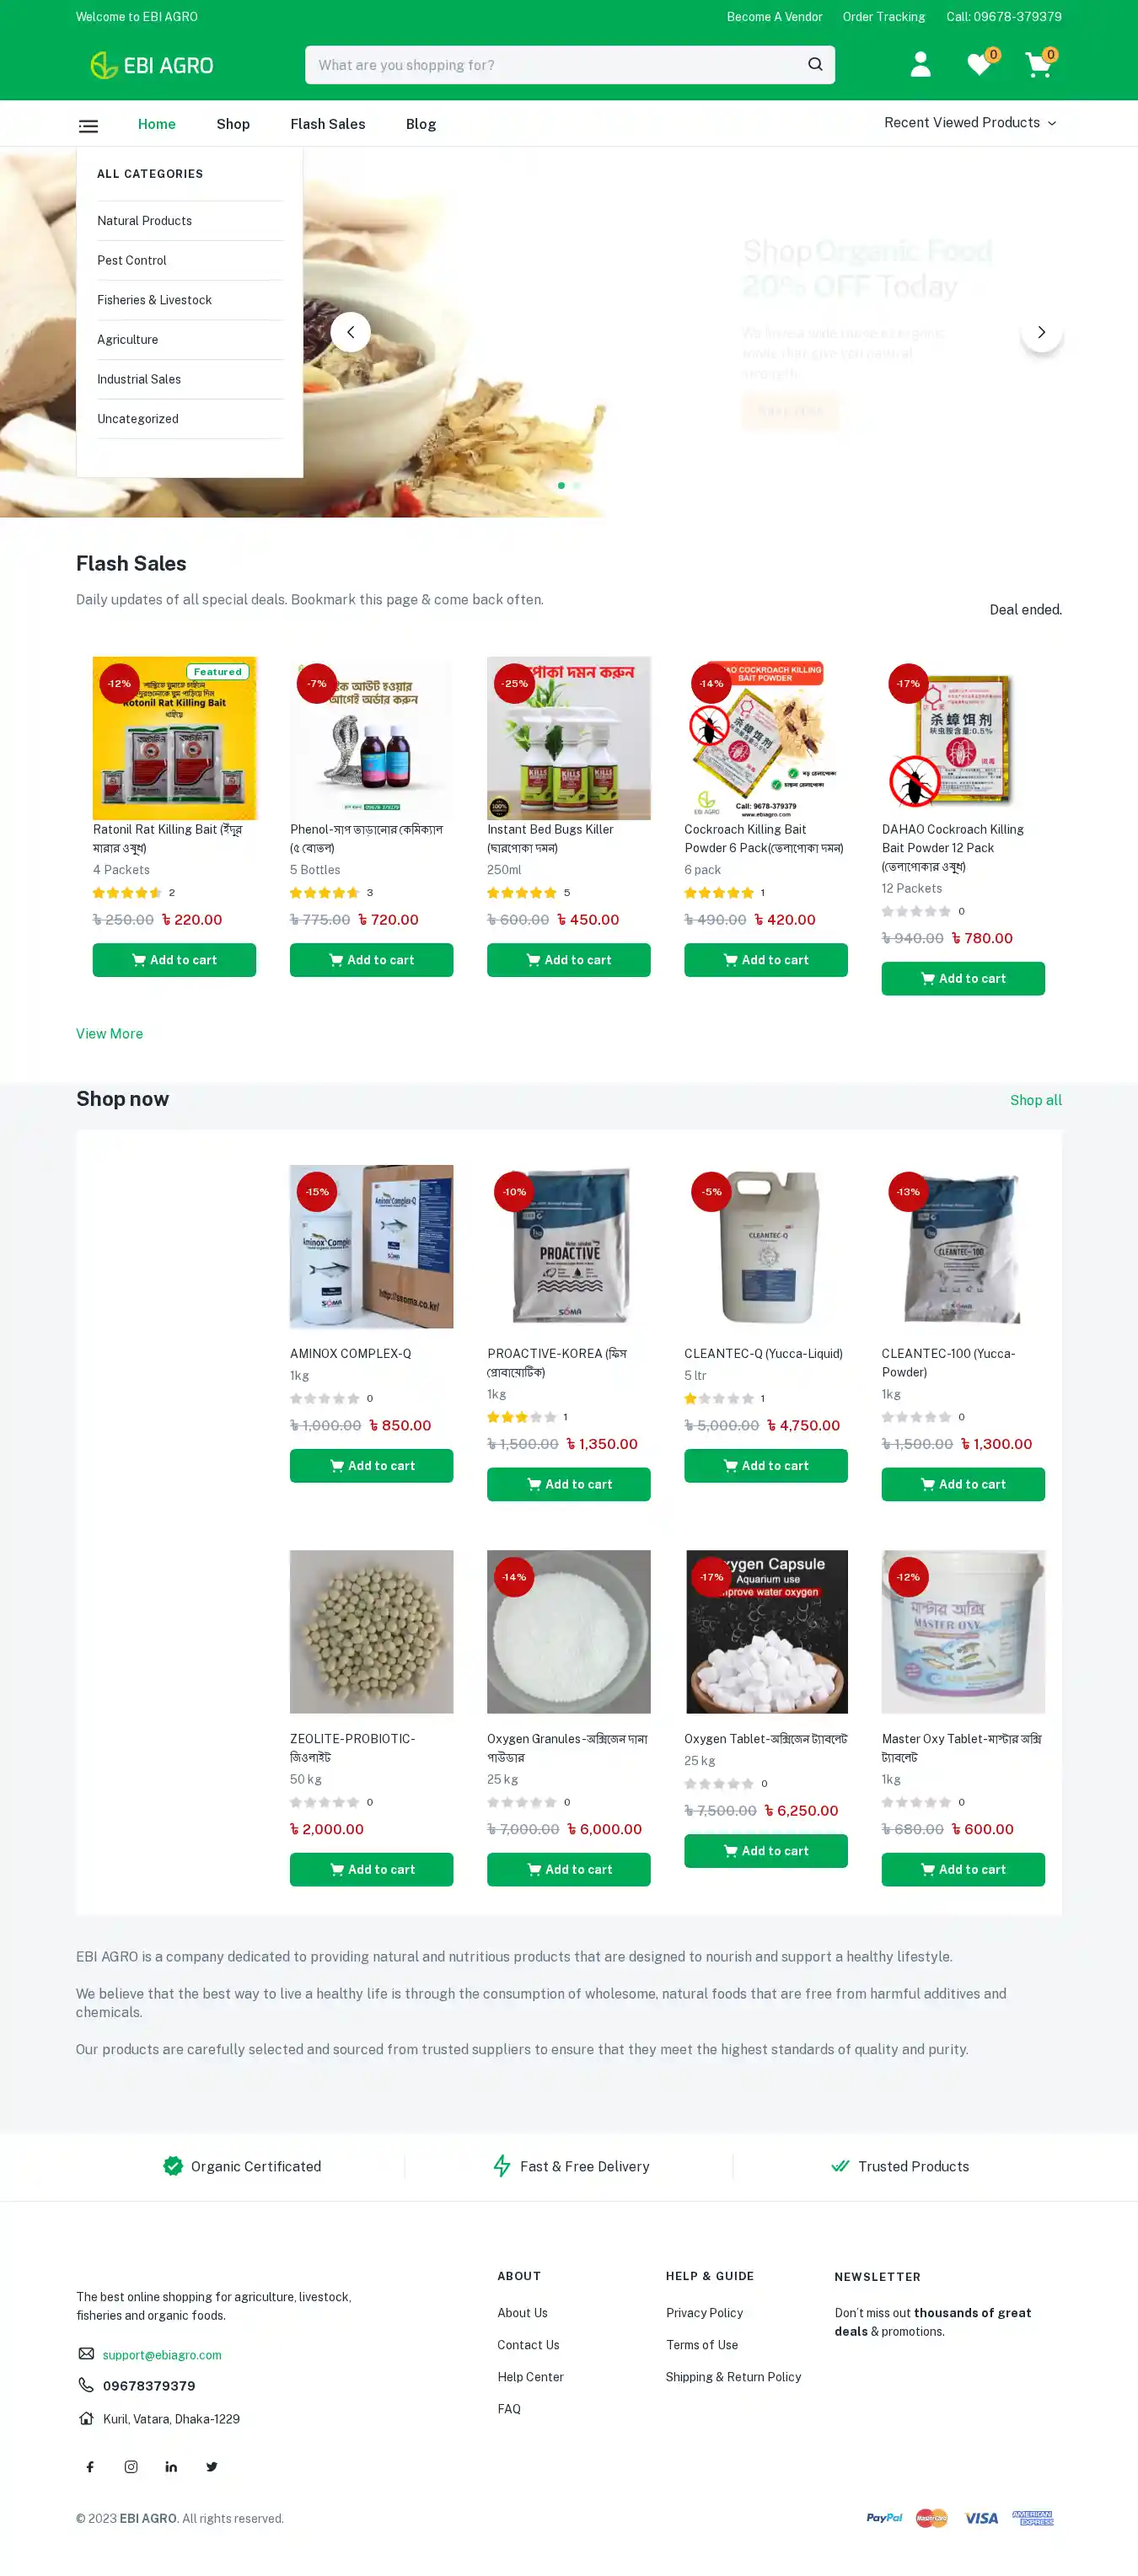Toggle the hamburger categories menu icon
Viewport: 1138px width, 2576px height.
pyautogui.click(x=88, y=126)
